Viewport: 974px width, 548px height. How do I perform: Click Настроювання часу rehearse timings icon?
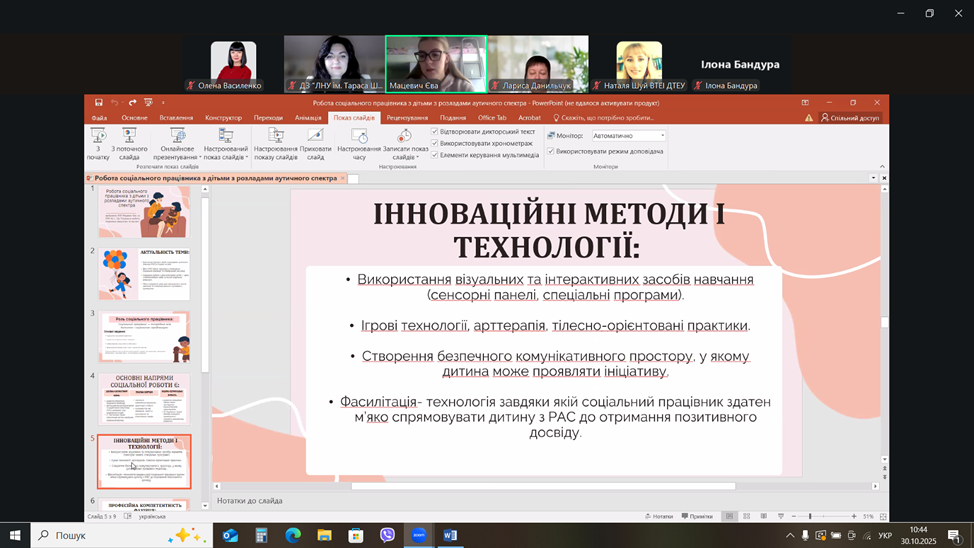[x=359, y=143]
